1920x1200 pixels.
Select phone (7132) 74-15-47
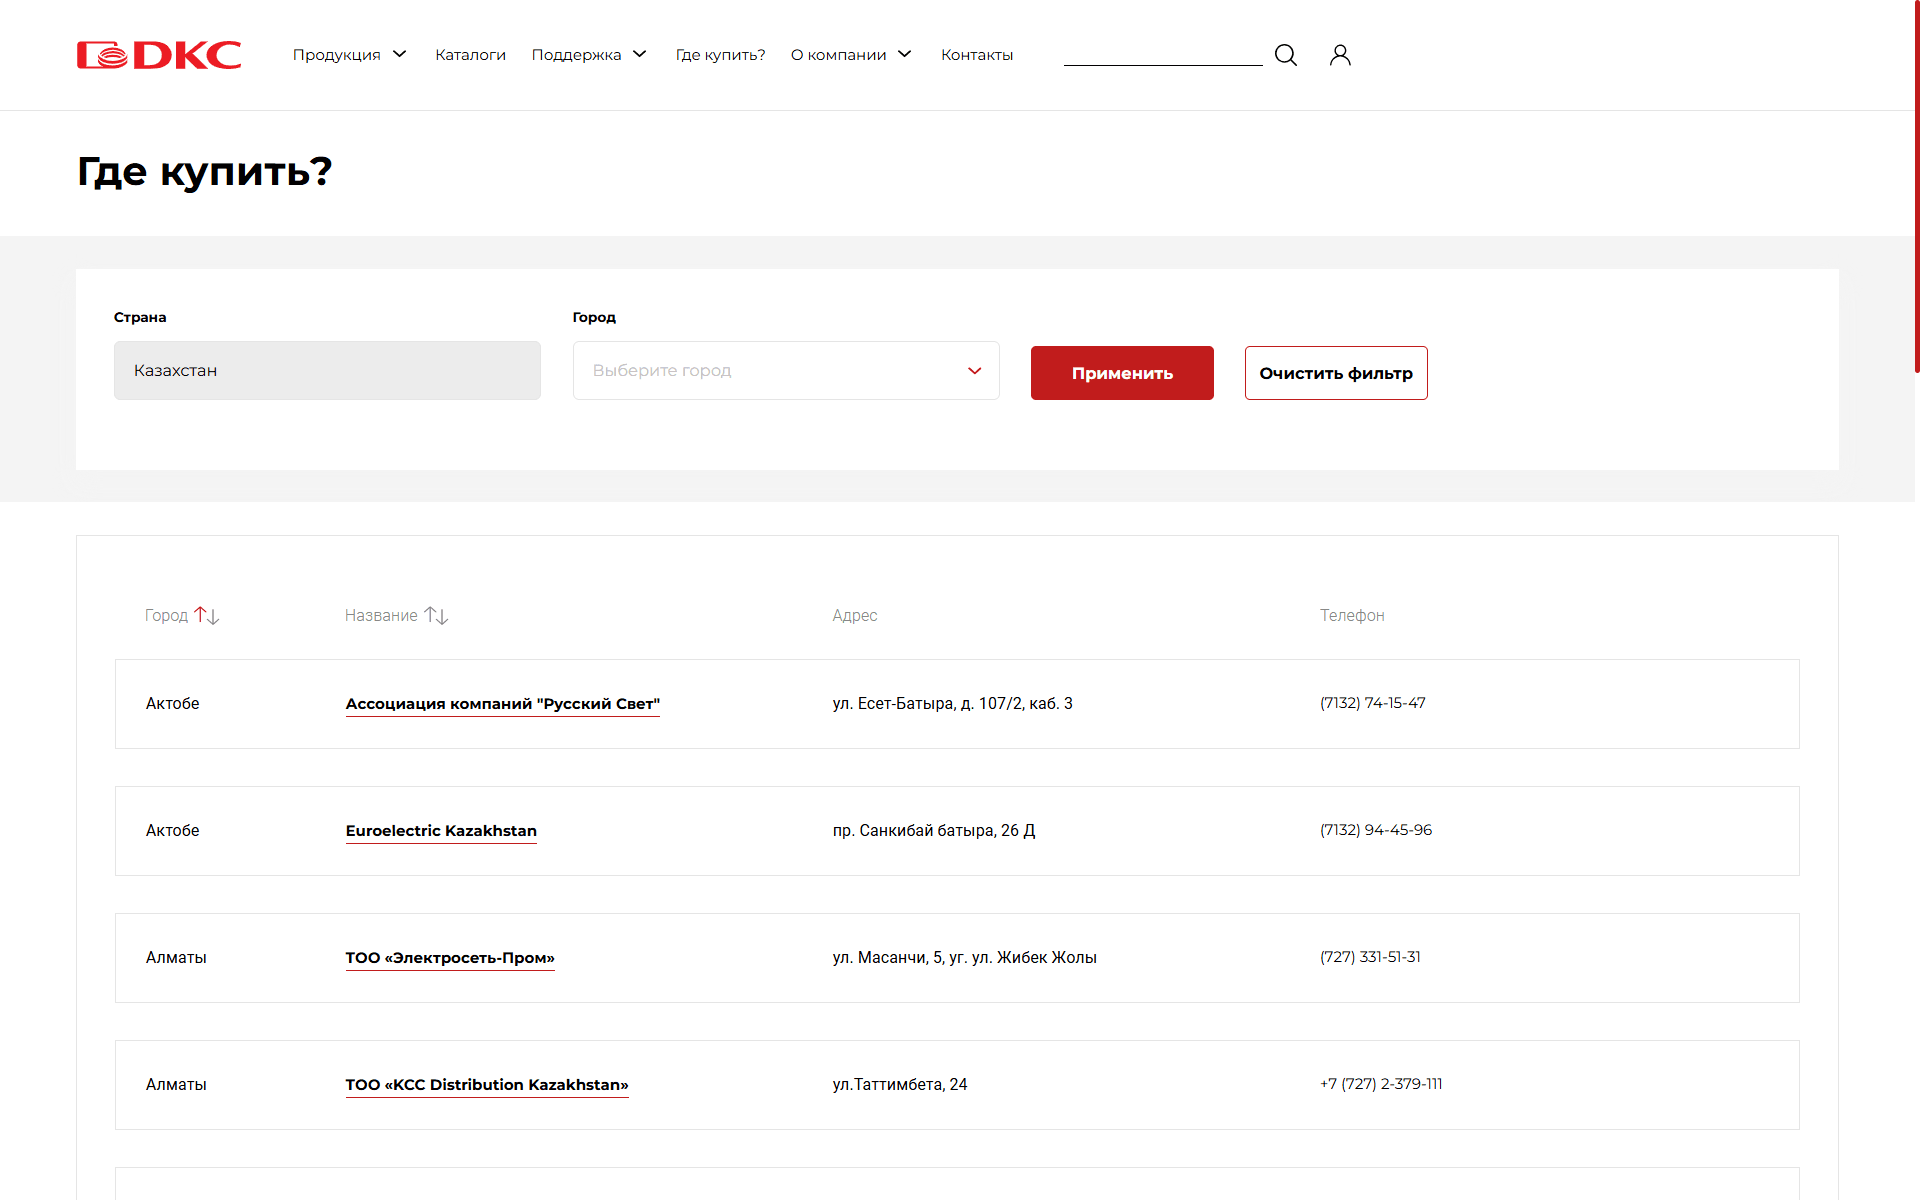coord(1373,703)
